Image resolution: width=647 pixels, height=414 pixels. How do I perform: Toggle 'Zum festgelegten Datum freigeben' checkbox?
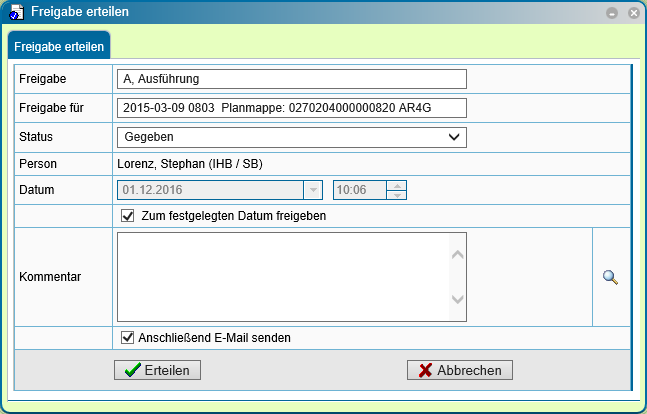tap(128, 215)
